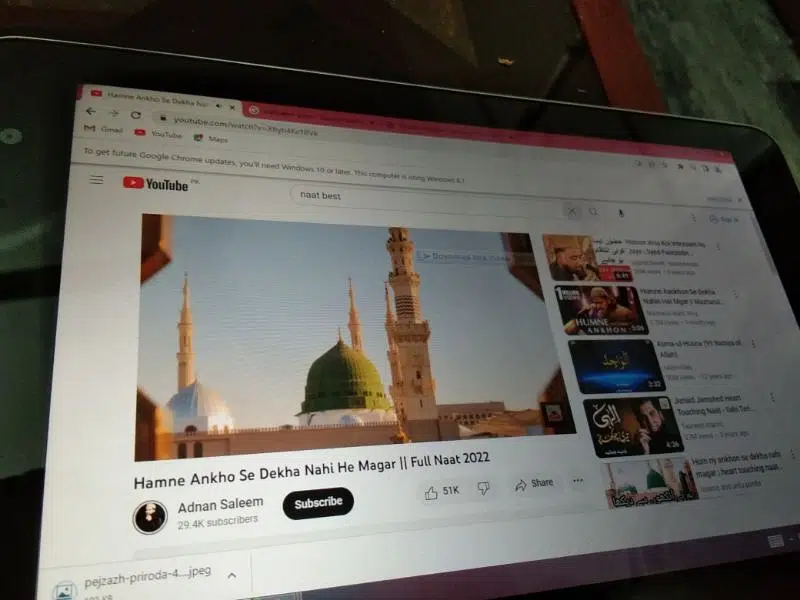This screenshot has width=800, height=600.
Task: Go back with the browser back arrow
Action: [x=91, y=111]
